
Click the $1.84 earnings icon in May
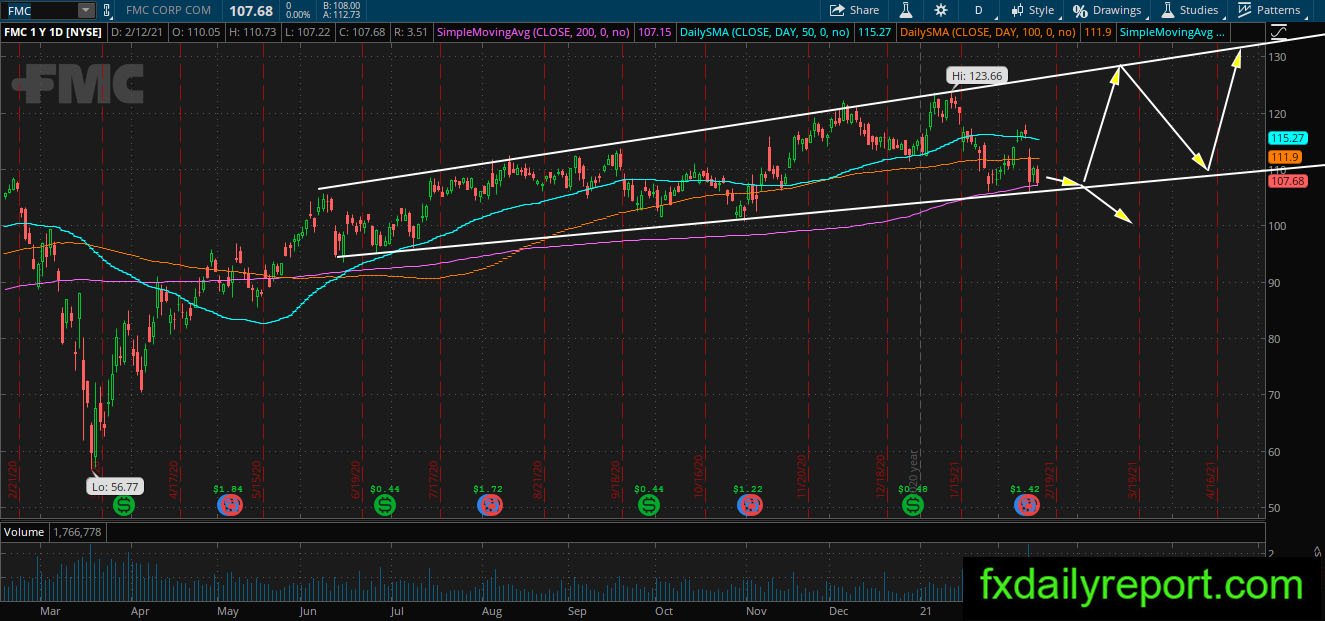coord(229,505)
